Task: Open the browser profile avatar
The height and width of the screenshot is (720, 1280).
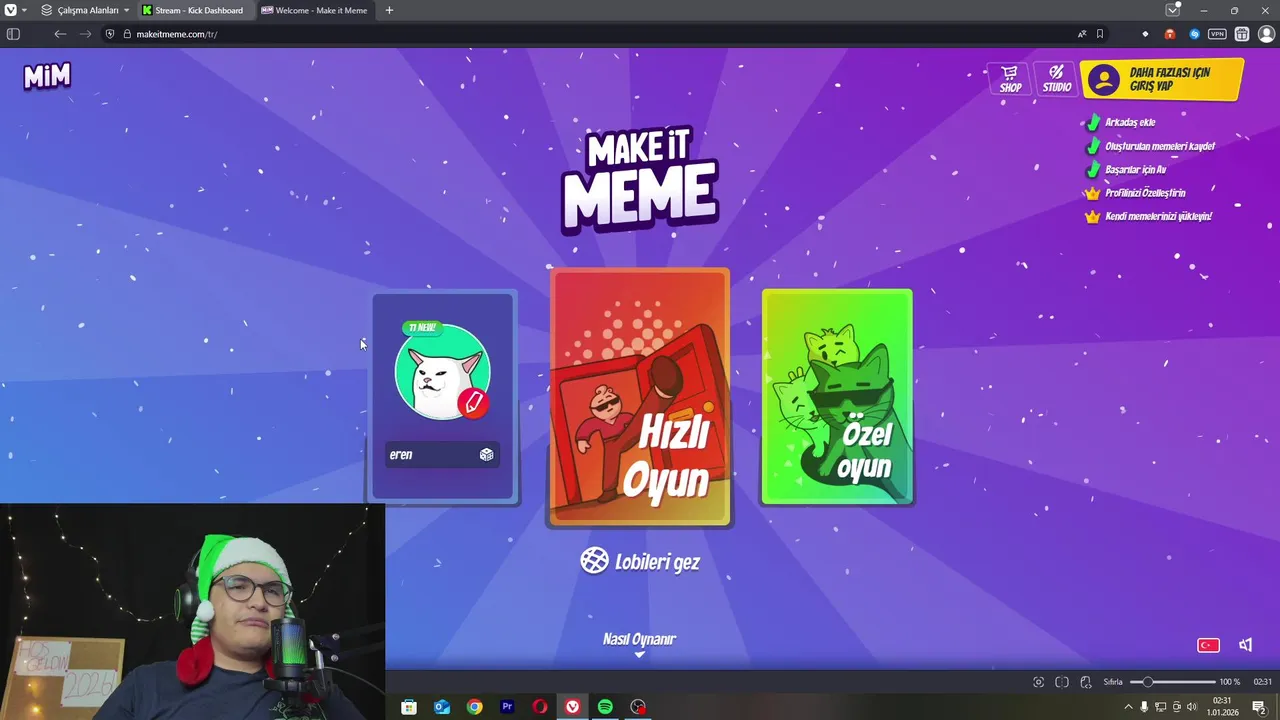Action: coord(1266,34)
